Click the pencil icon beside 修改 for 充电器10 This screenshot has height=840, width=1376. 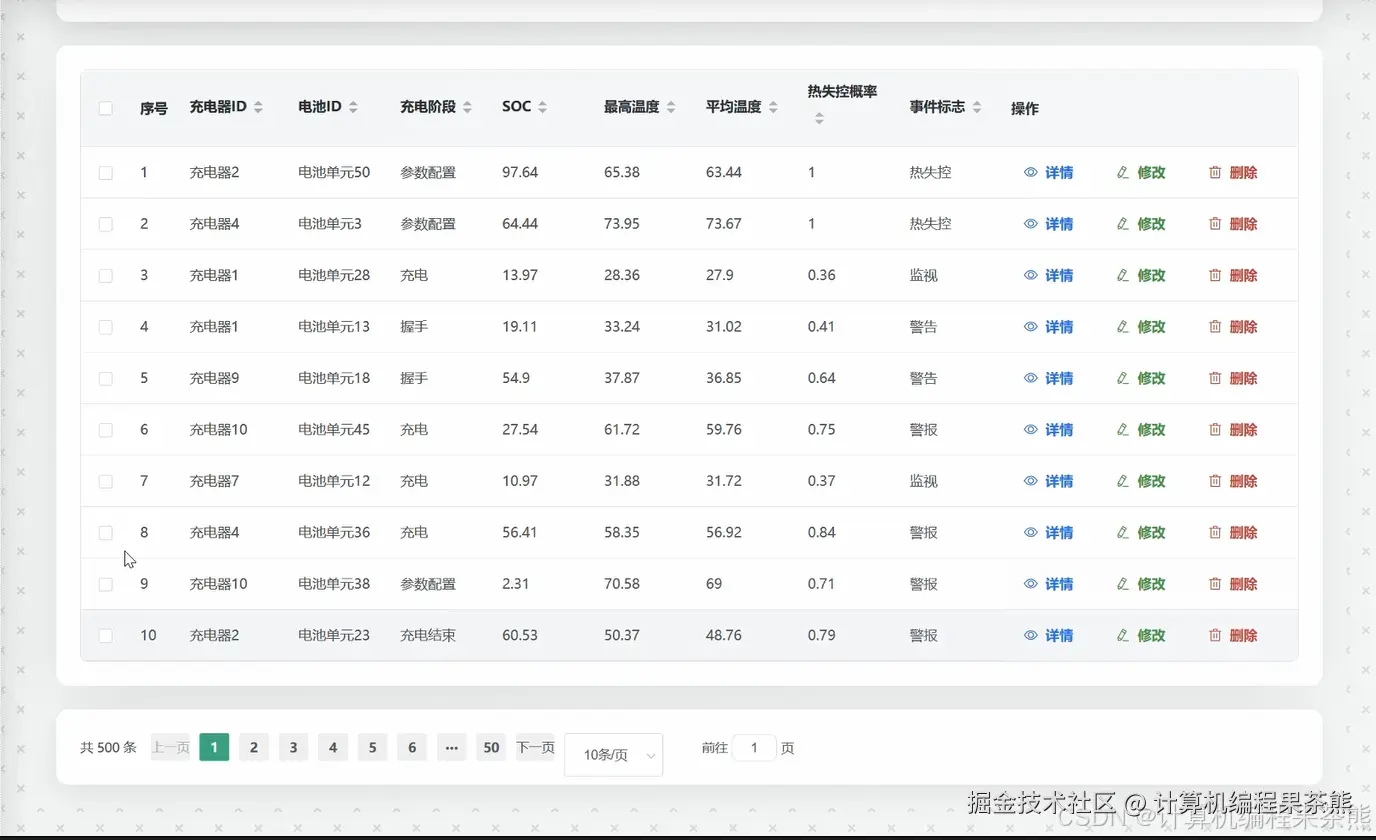[1122, 429]
